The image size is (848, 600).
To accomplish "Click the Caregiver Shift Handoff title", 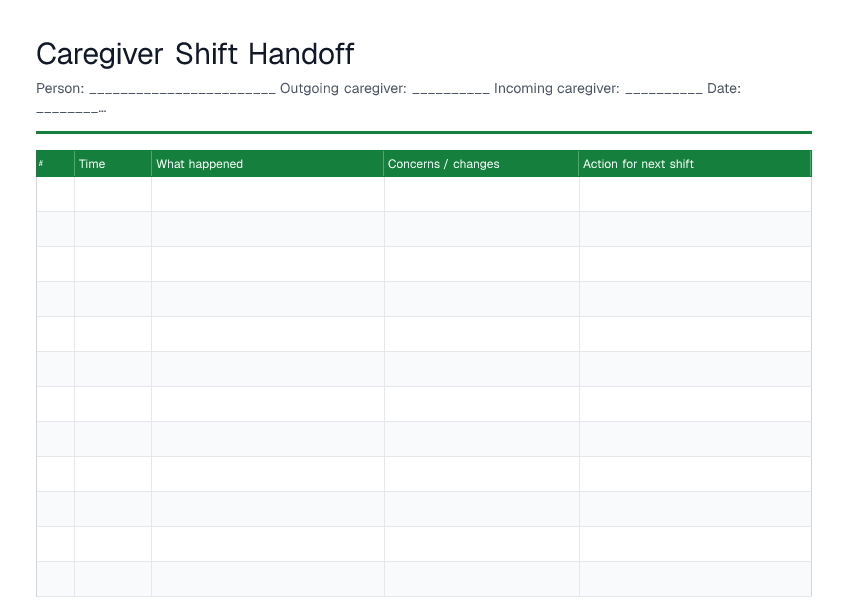I will [x=195, y=54].
